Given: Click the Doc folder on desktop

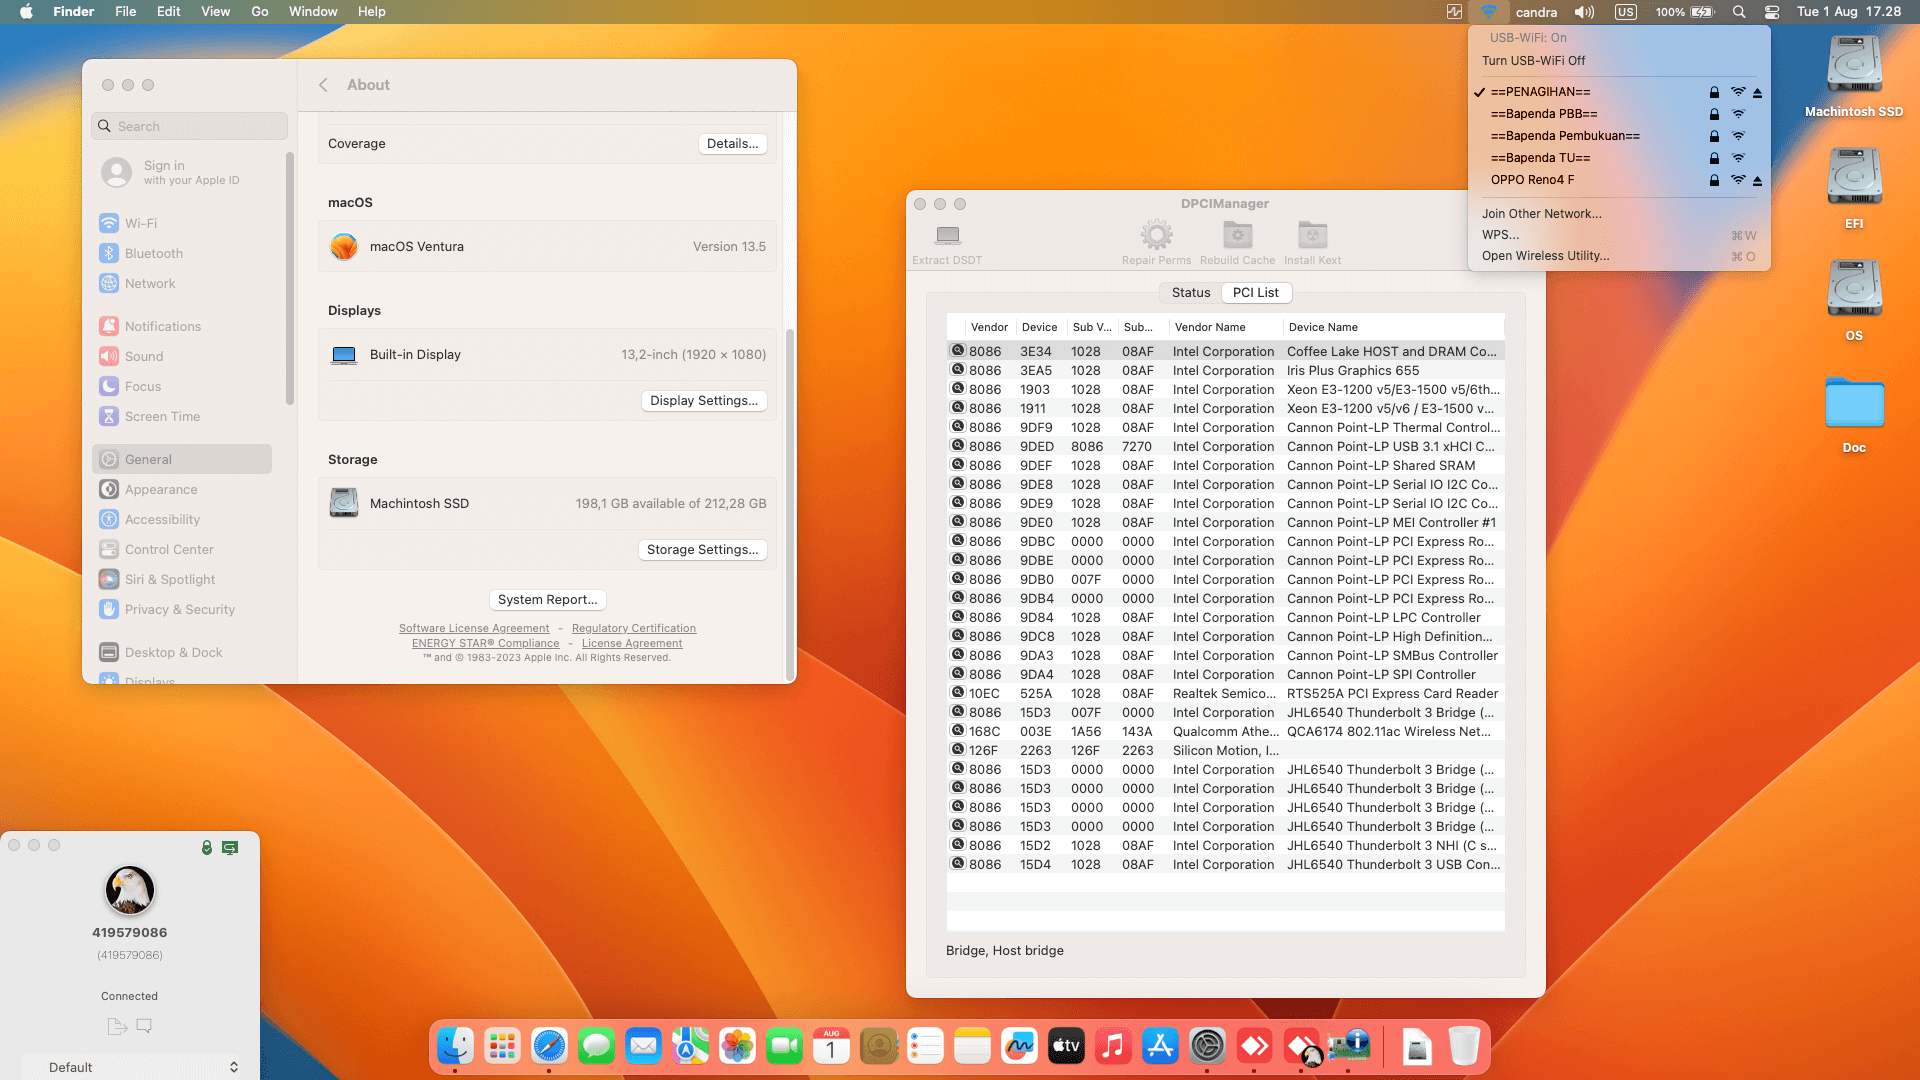Looking at the screenshot, I should (x=1854, y=414).
